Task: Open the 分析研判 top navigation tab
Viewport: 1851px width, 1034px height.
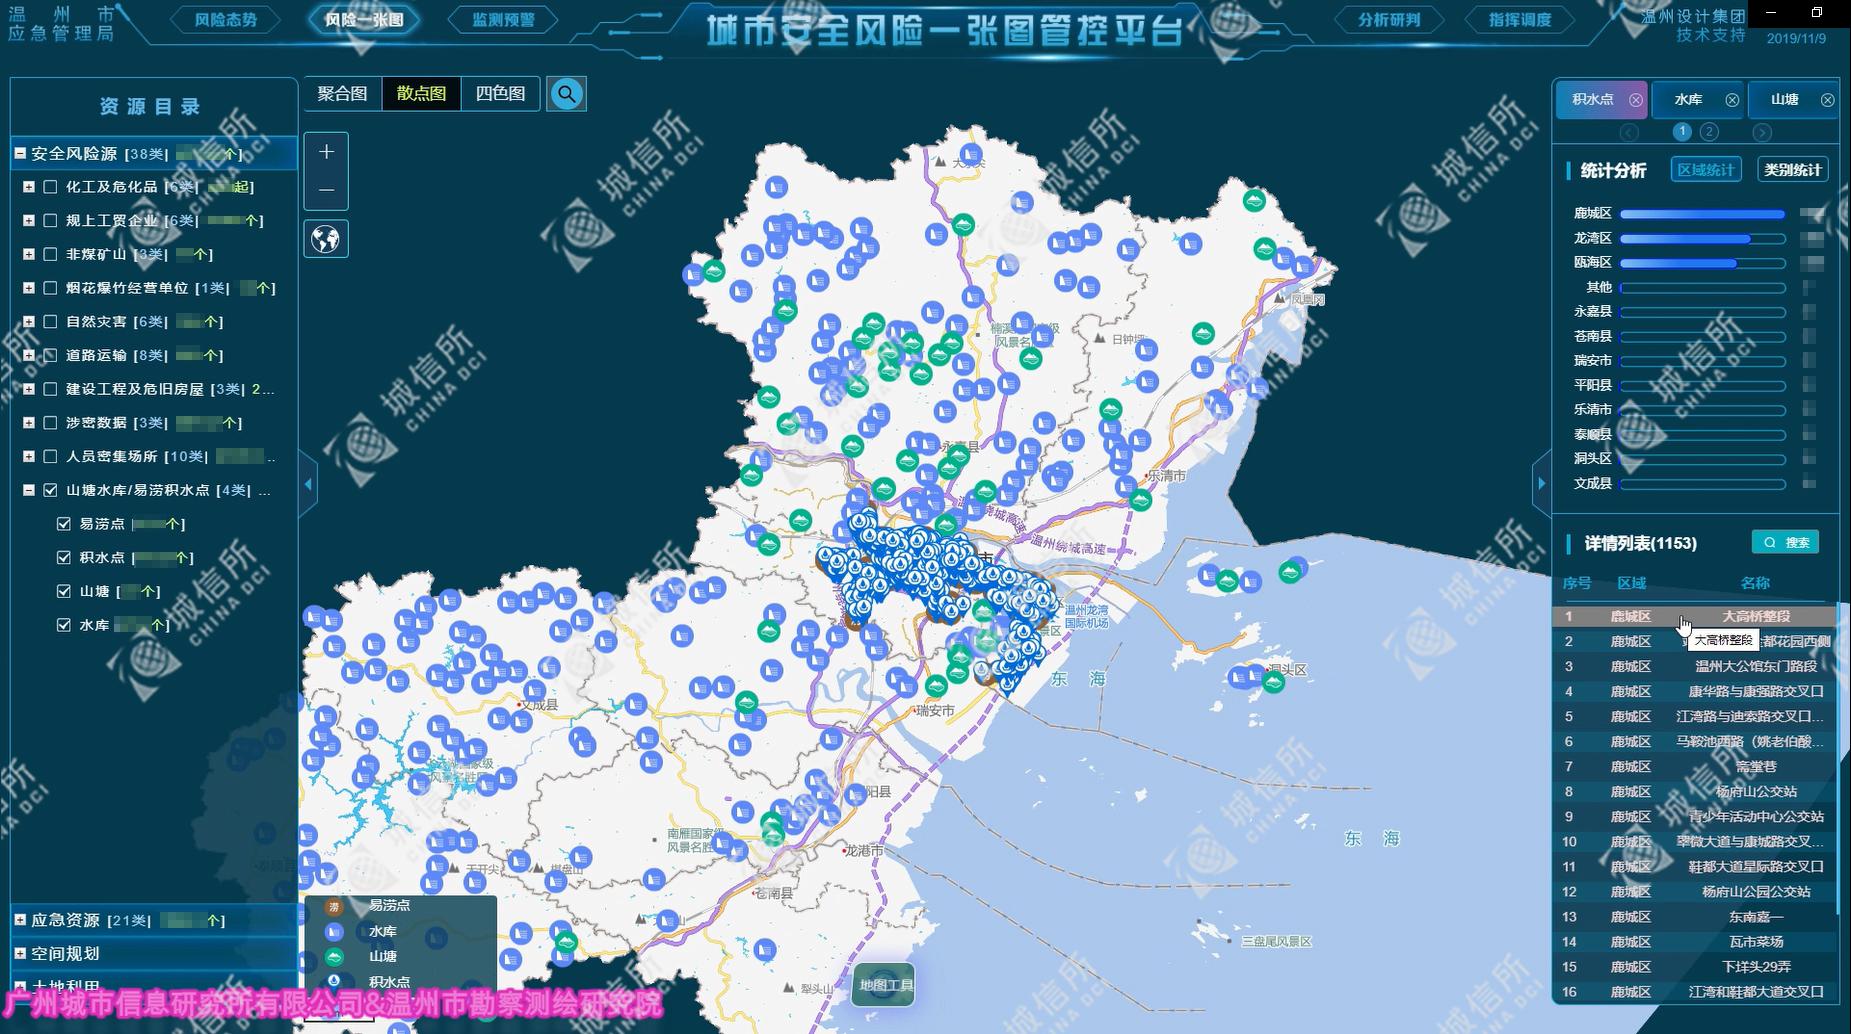Action: [x=1389, y=20]
